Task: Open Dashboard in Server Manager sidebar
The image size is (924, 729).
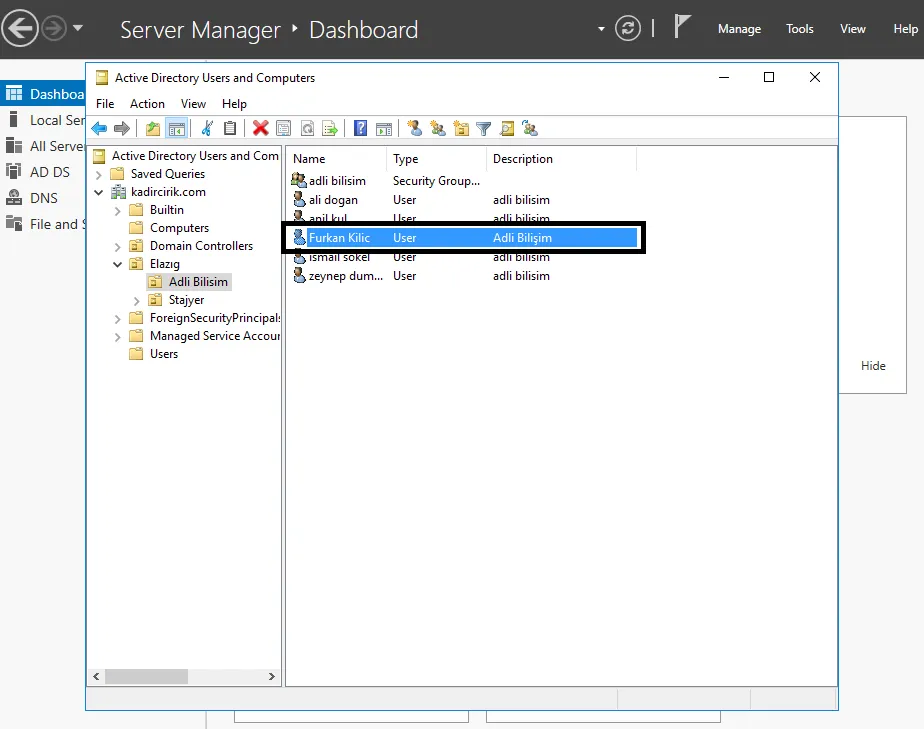Action: point(44,94)
